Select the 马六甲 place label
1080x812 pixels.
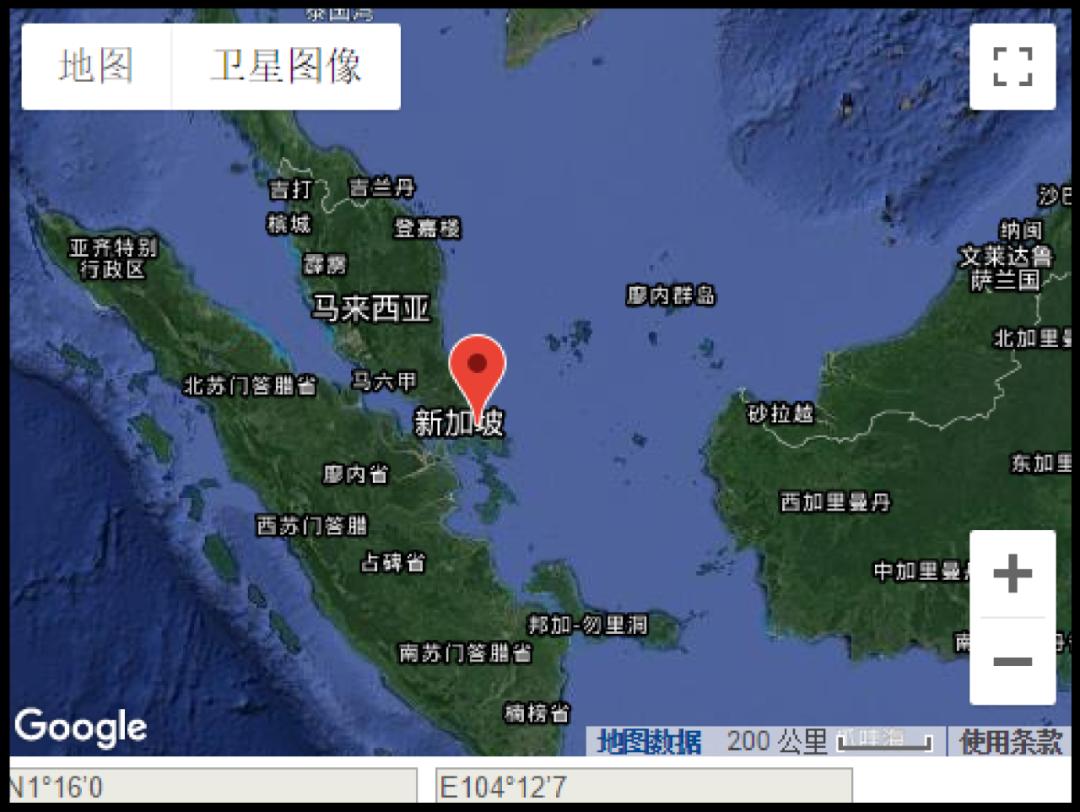[384, 381]
